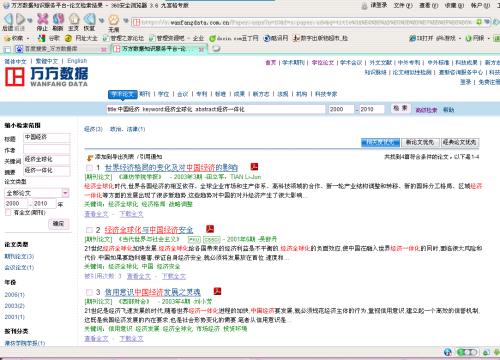Open the 学位论文 top navigation link
Viewport: 500px width, 360px height.
[323, 62]
